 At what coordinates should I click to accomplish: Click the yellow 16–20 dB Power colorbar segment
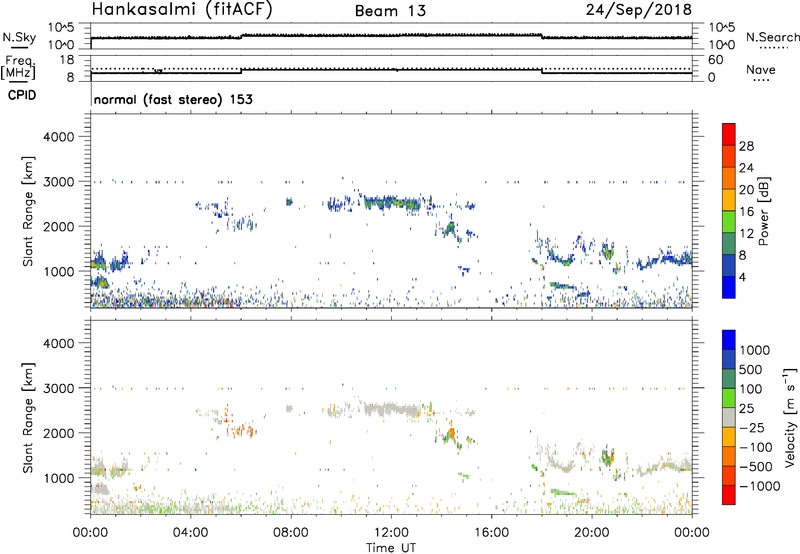tap(729, 199)
